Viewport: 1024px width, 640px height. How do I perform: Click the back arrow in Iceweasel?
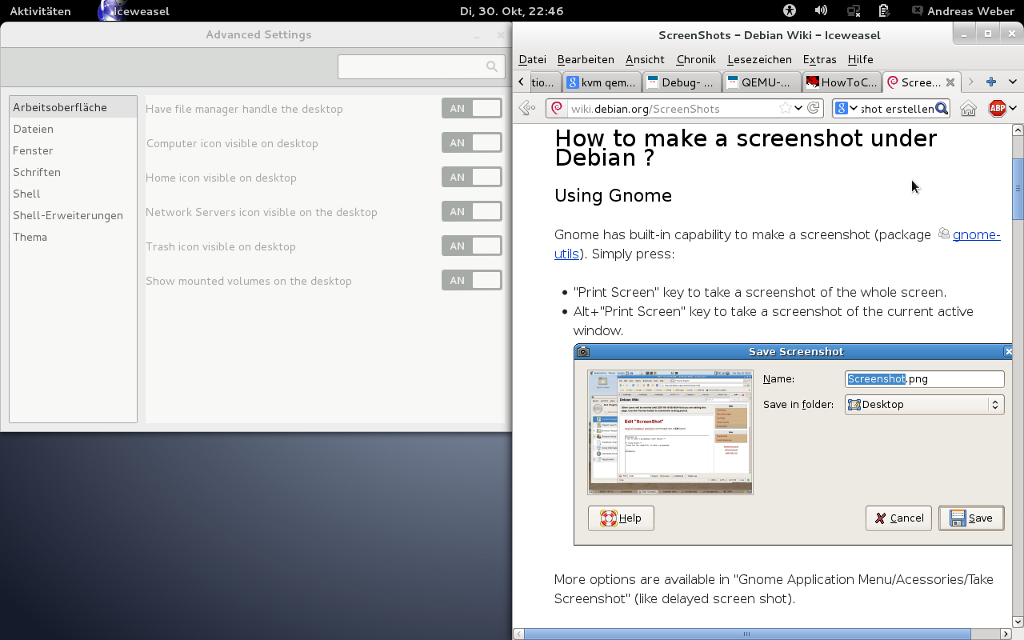[527, 108]
